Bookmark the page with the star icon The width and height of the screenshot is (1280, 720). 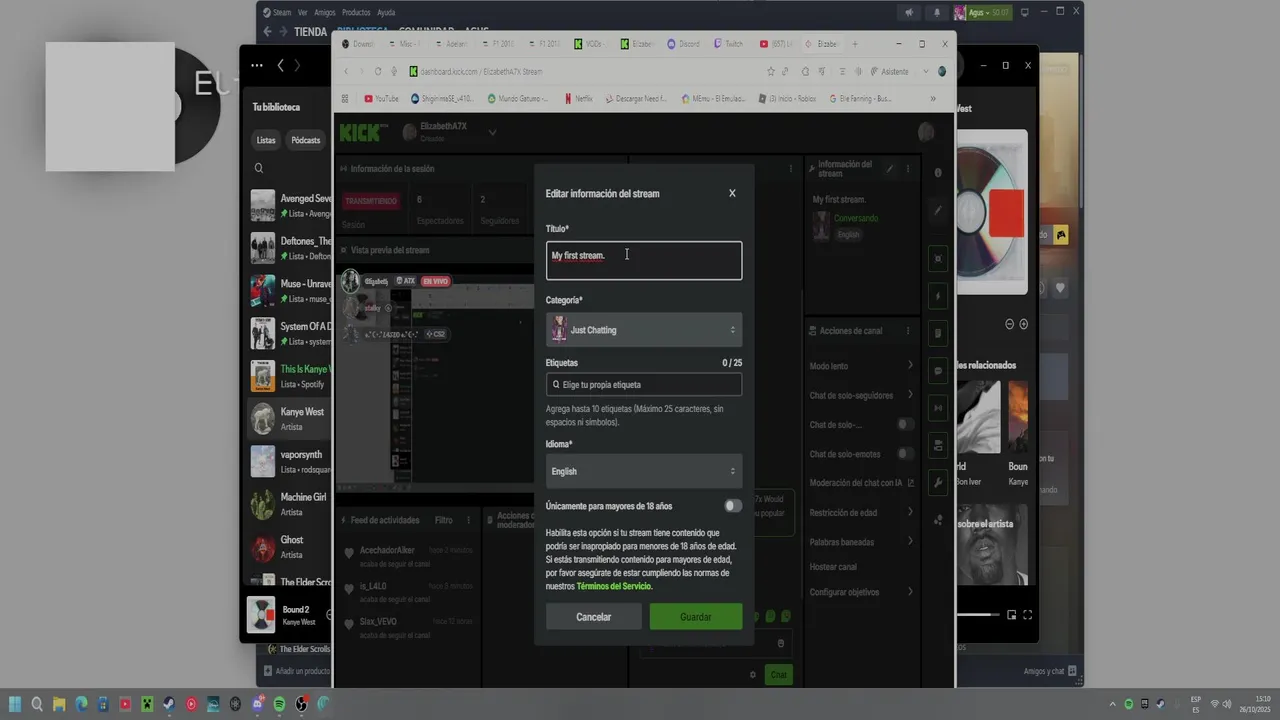(771, 72)
